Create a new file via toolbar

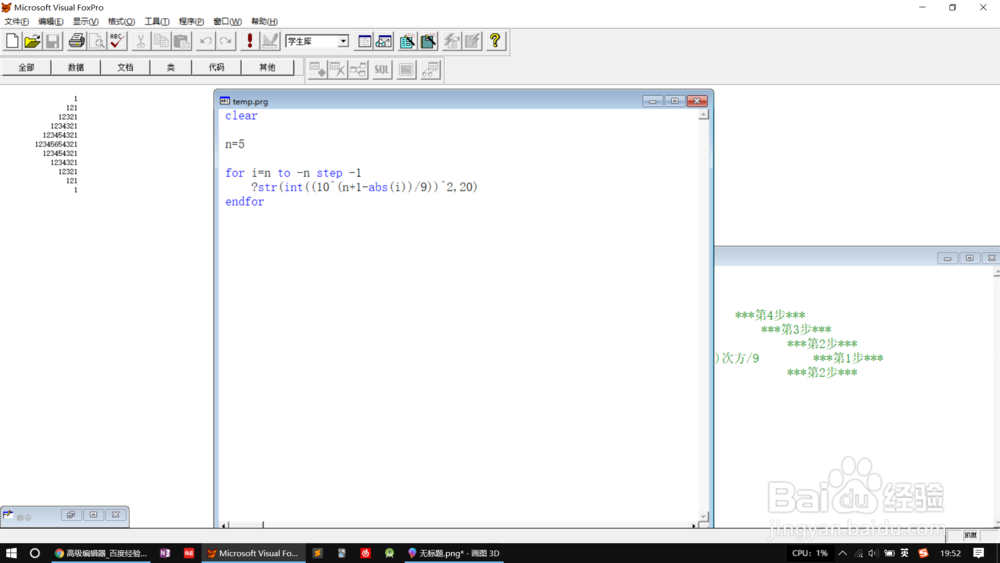(12, 41)
